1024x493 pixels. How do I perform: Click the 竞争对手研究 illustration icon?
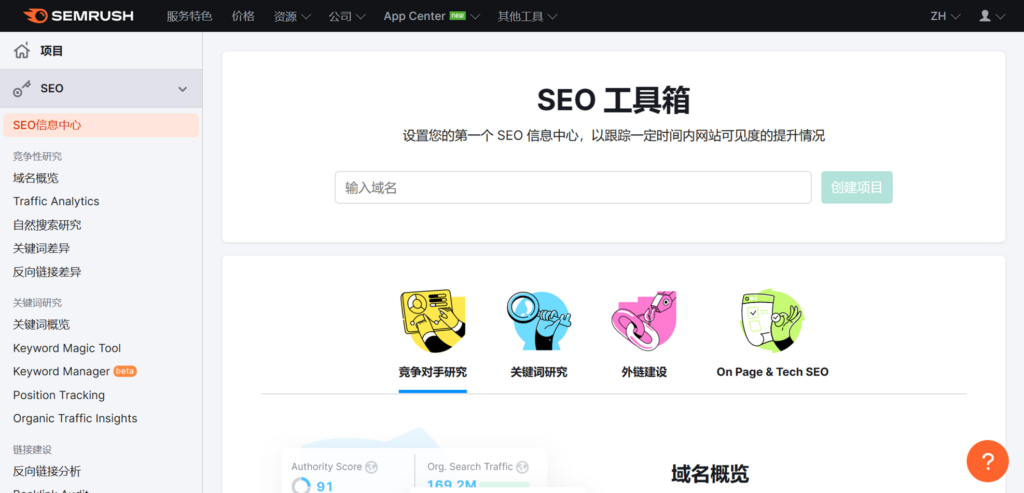tap(432, 323)
